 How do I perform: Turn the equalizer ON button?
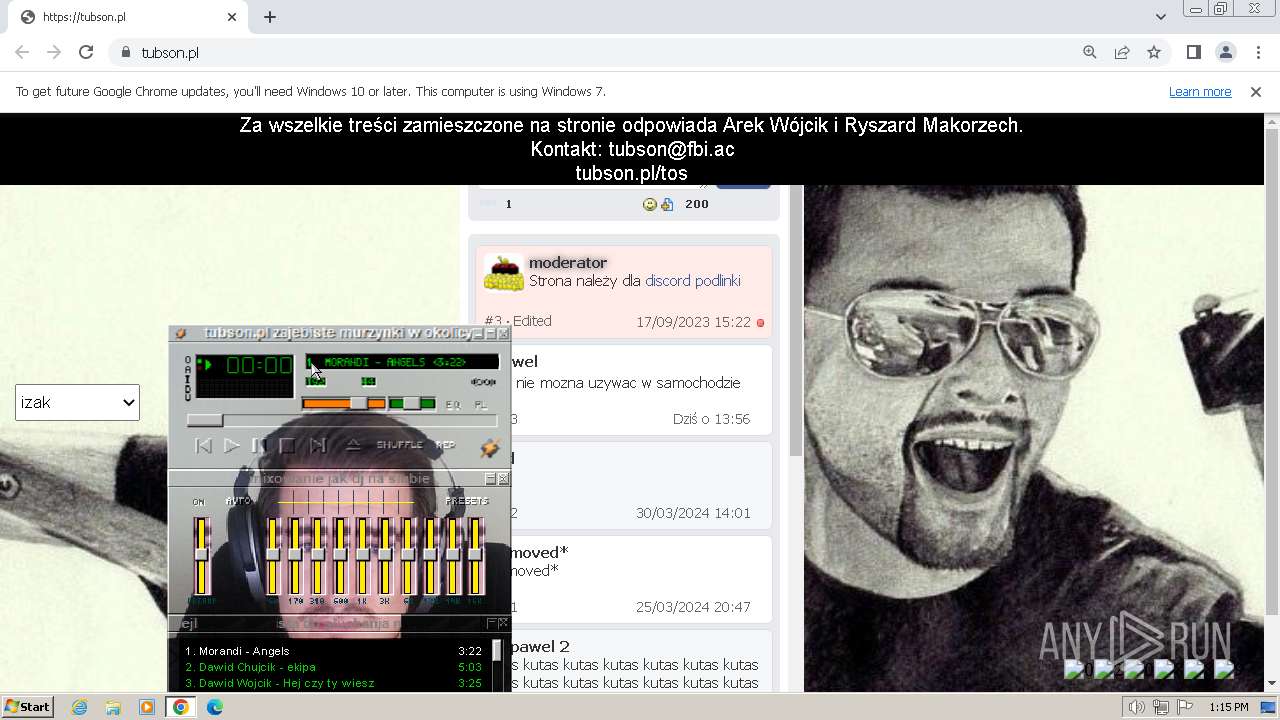[x=198, y=502]
